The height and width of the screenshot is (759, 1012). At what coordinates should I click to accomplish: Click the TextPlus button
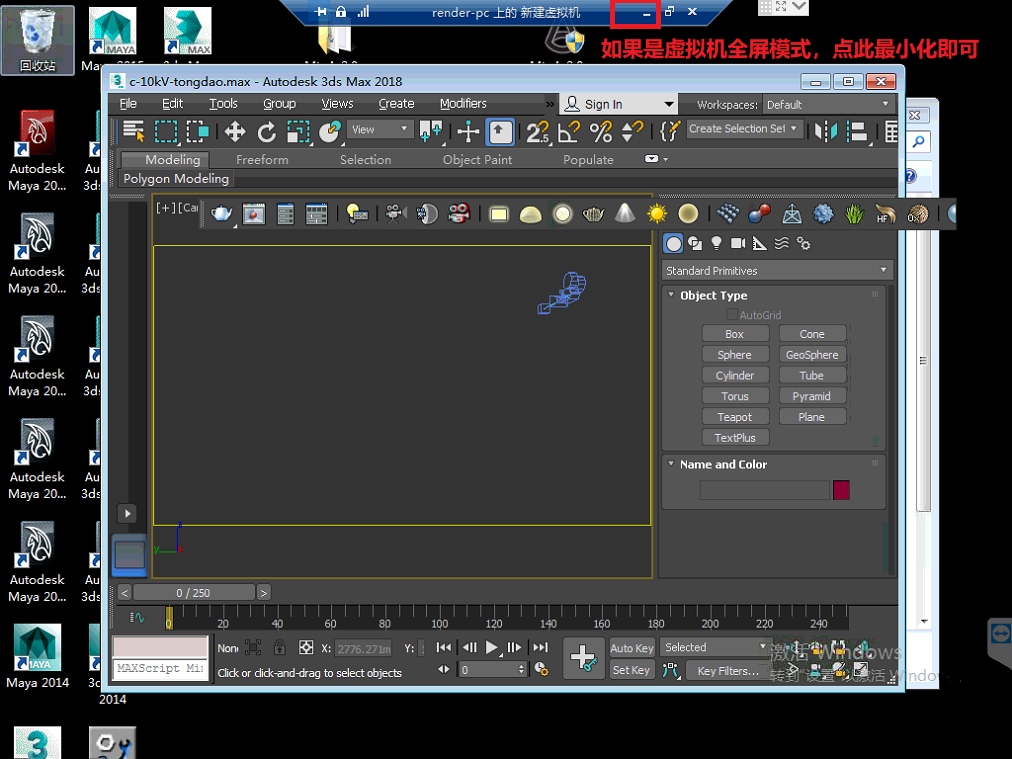tap(735, 438)
